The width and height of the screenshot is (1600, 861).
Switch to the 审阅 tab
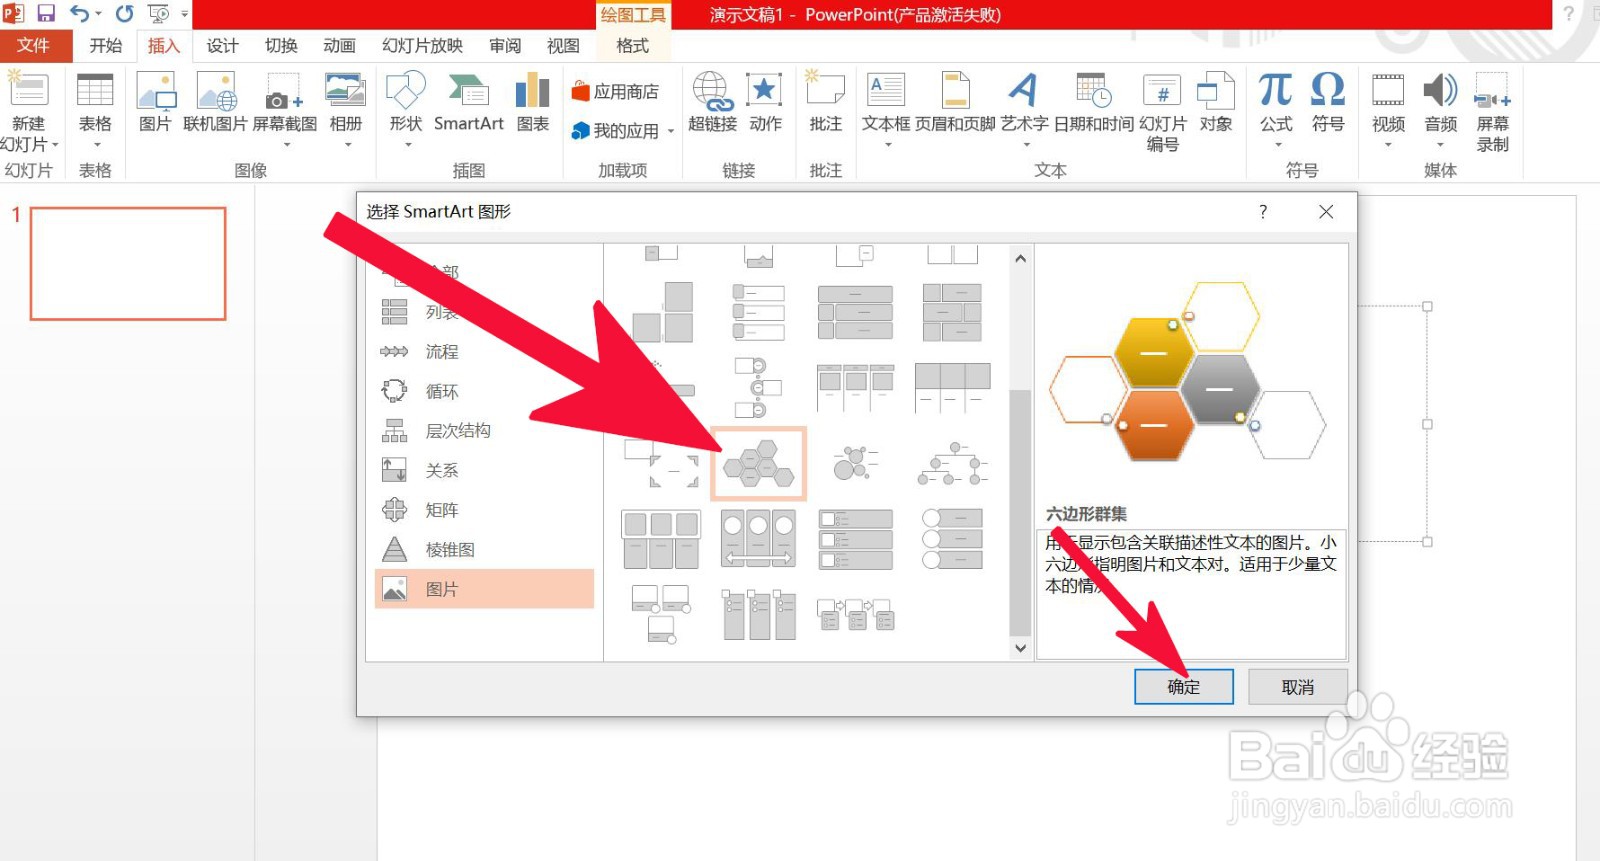tap(505, 46)
